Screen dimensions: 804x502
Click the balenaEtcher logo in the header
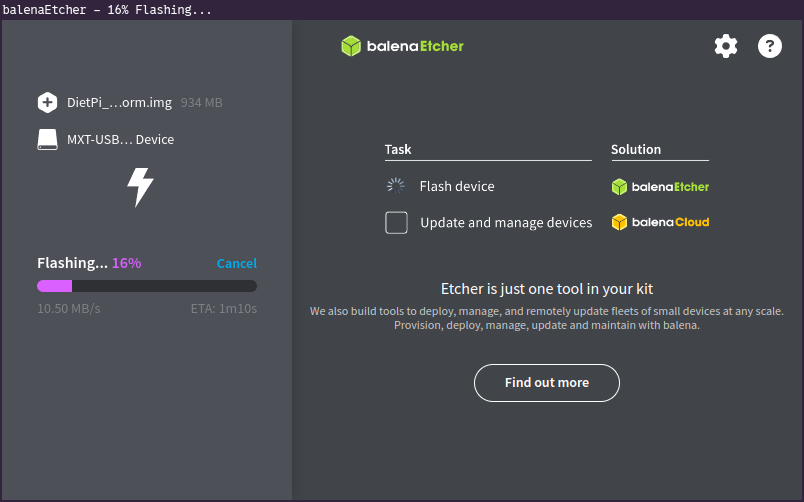click(402, 46)
